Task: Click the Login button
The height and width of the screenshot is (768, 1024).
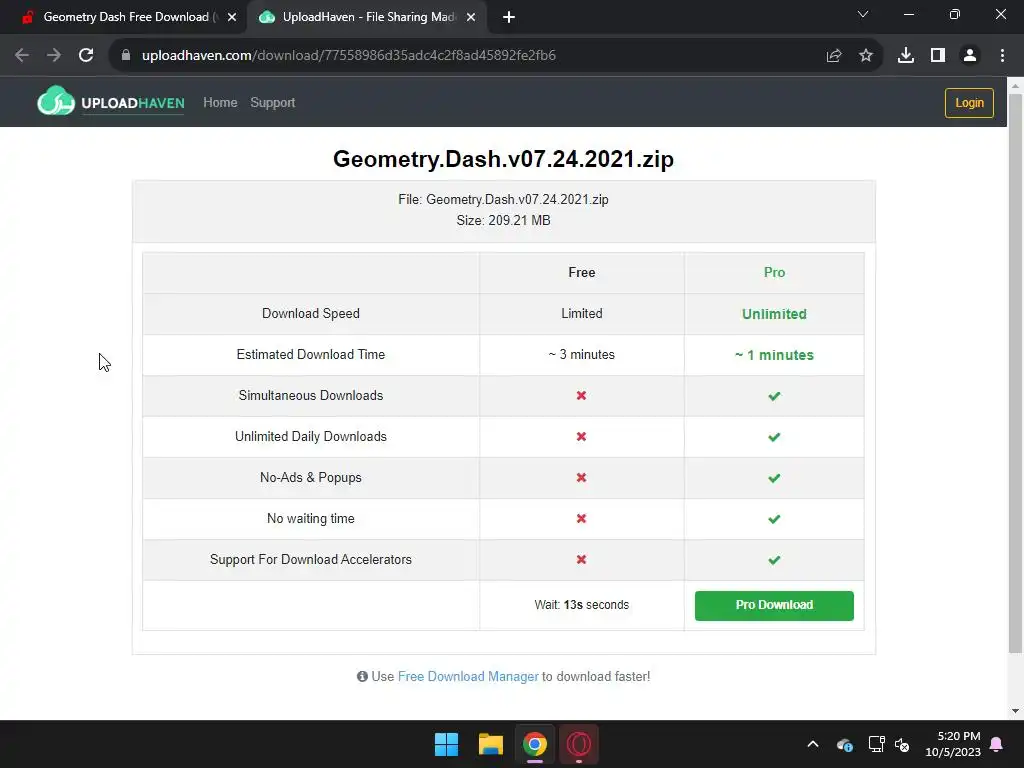Action: [x=969, y=103]
